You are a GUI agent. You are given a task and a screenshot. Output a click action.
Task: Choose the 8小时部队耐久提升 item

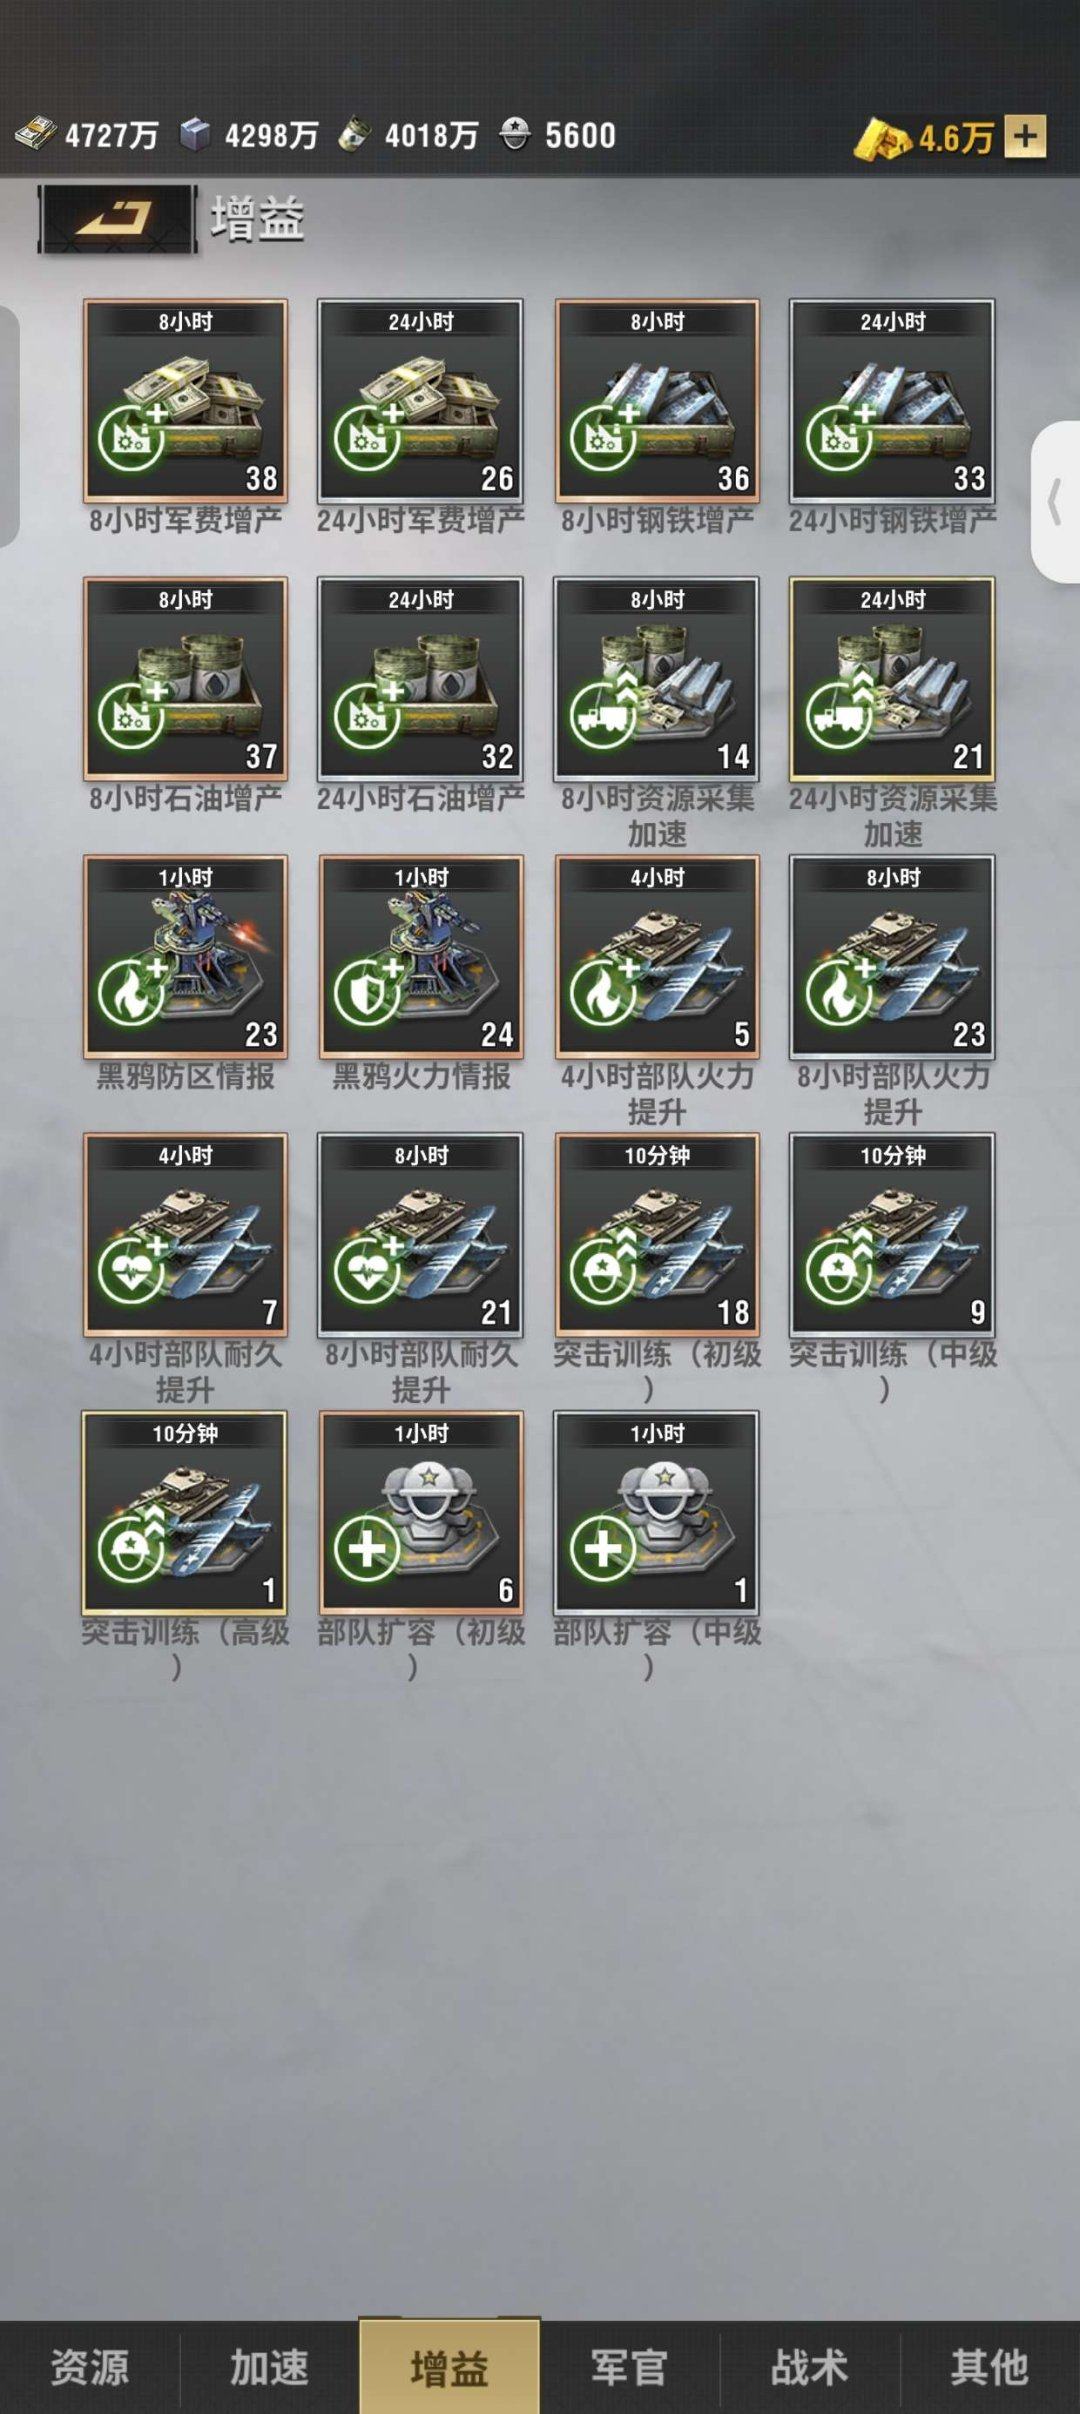pos(421,1234)
